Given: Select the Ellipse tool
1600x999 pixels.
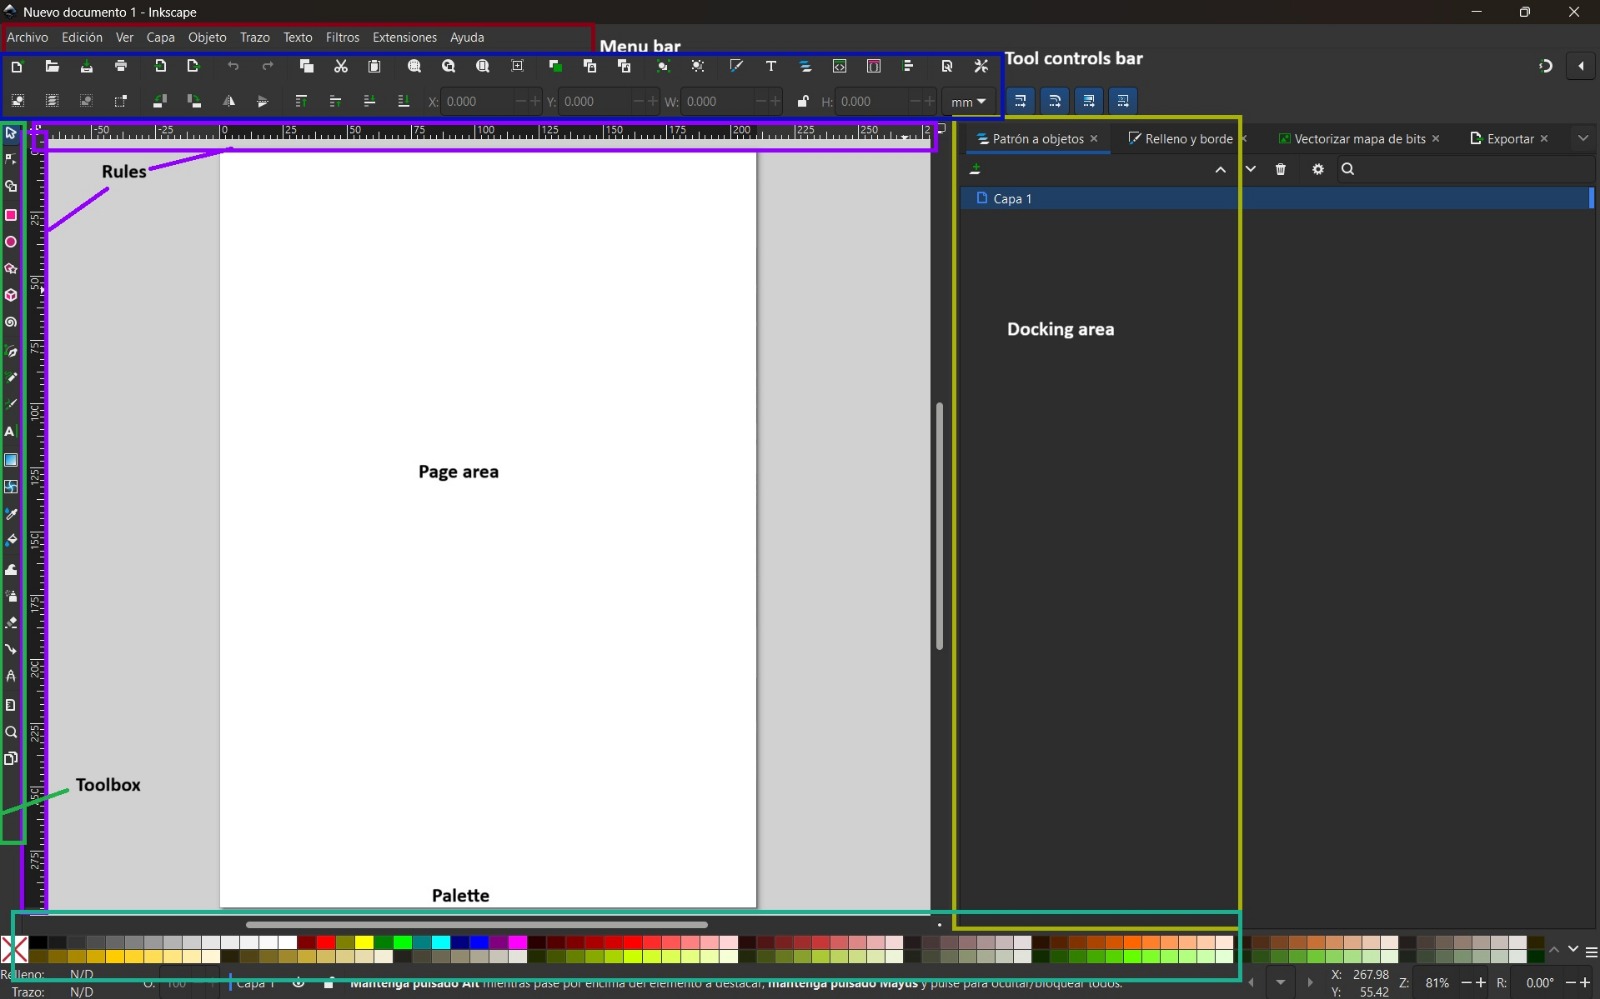Looking at the screenshot, I should coord(11,241).
